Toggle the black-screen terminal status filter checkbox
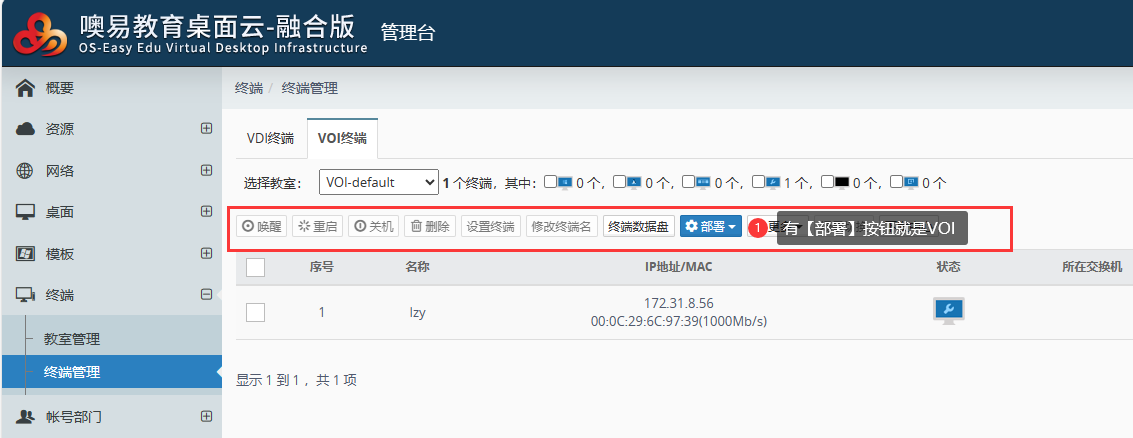The height and width of the screenshot is (438, 1133). pos(827,182)
